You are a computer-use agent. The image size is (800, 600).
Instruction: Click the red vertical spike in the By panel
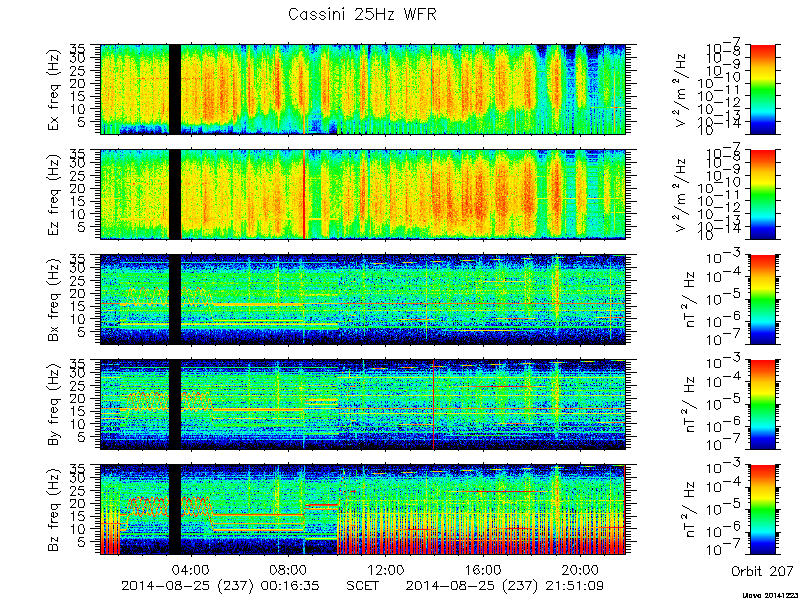(434, 405)
